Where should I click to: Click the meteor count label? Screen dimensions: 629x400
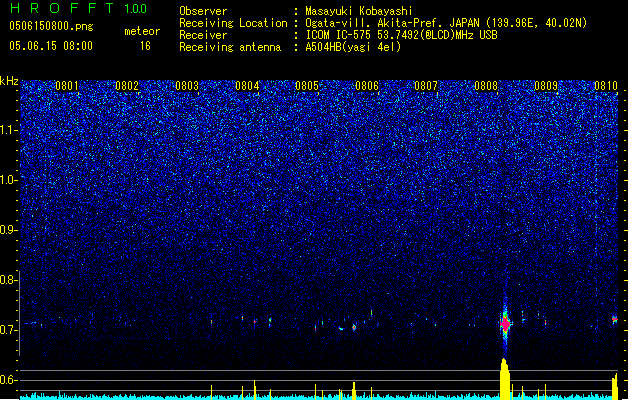click(x=142, y=31)
